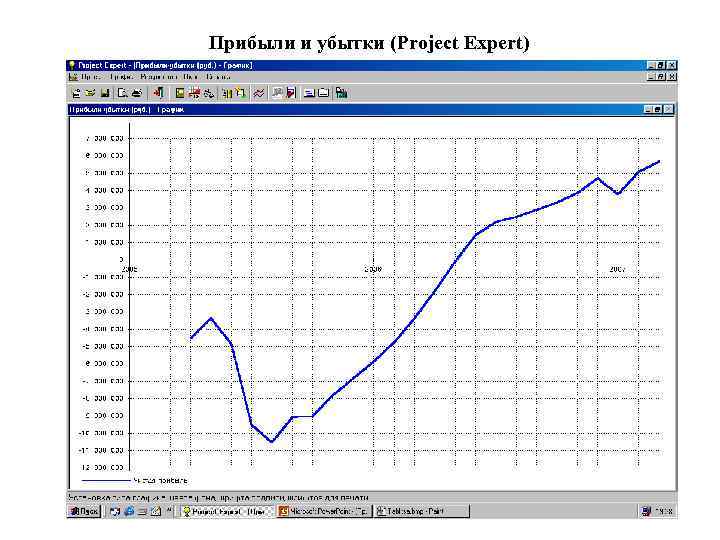Click the 2005 year label on axis
Image resolution: width=720 pixels, height=540 pixels.
(x=129, y=270)
